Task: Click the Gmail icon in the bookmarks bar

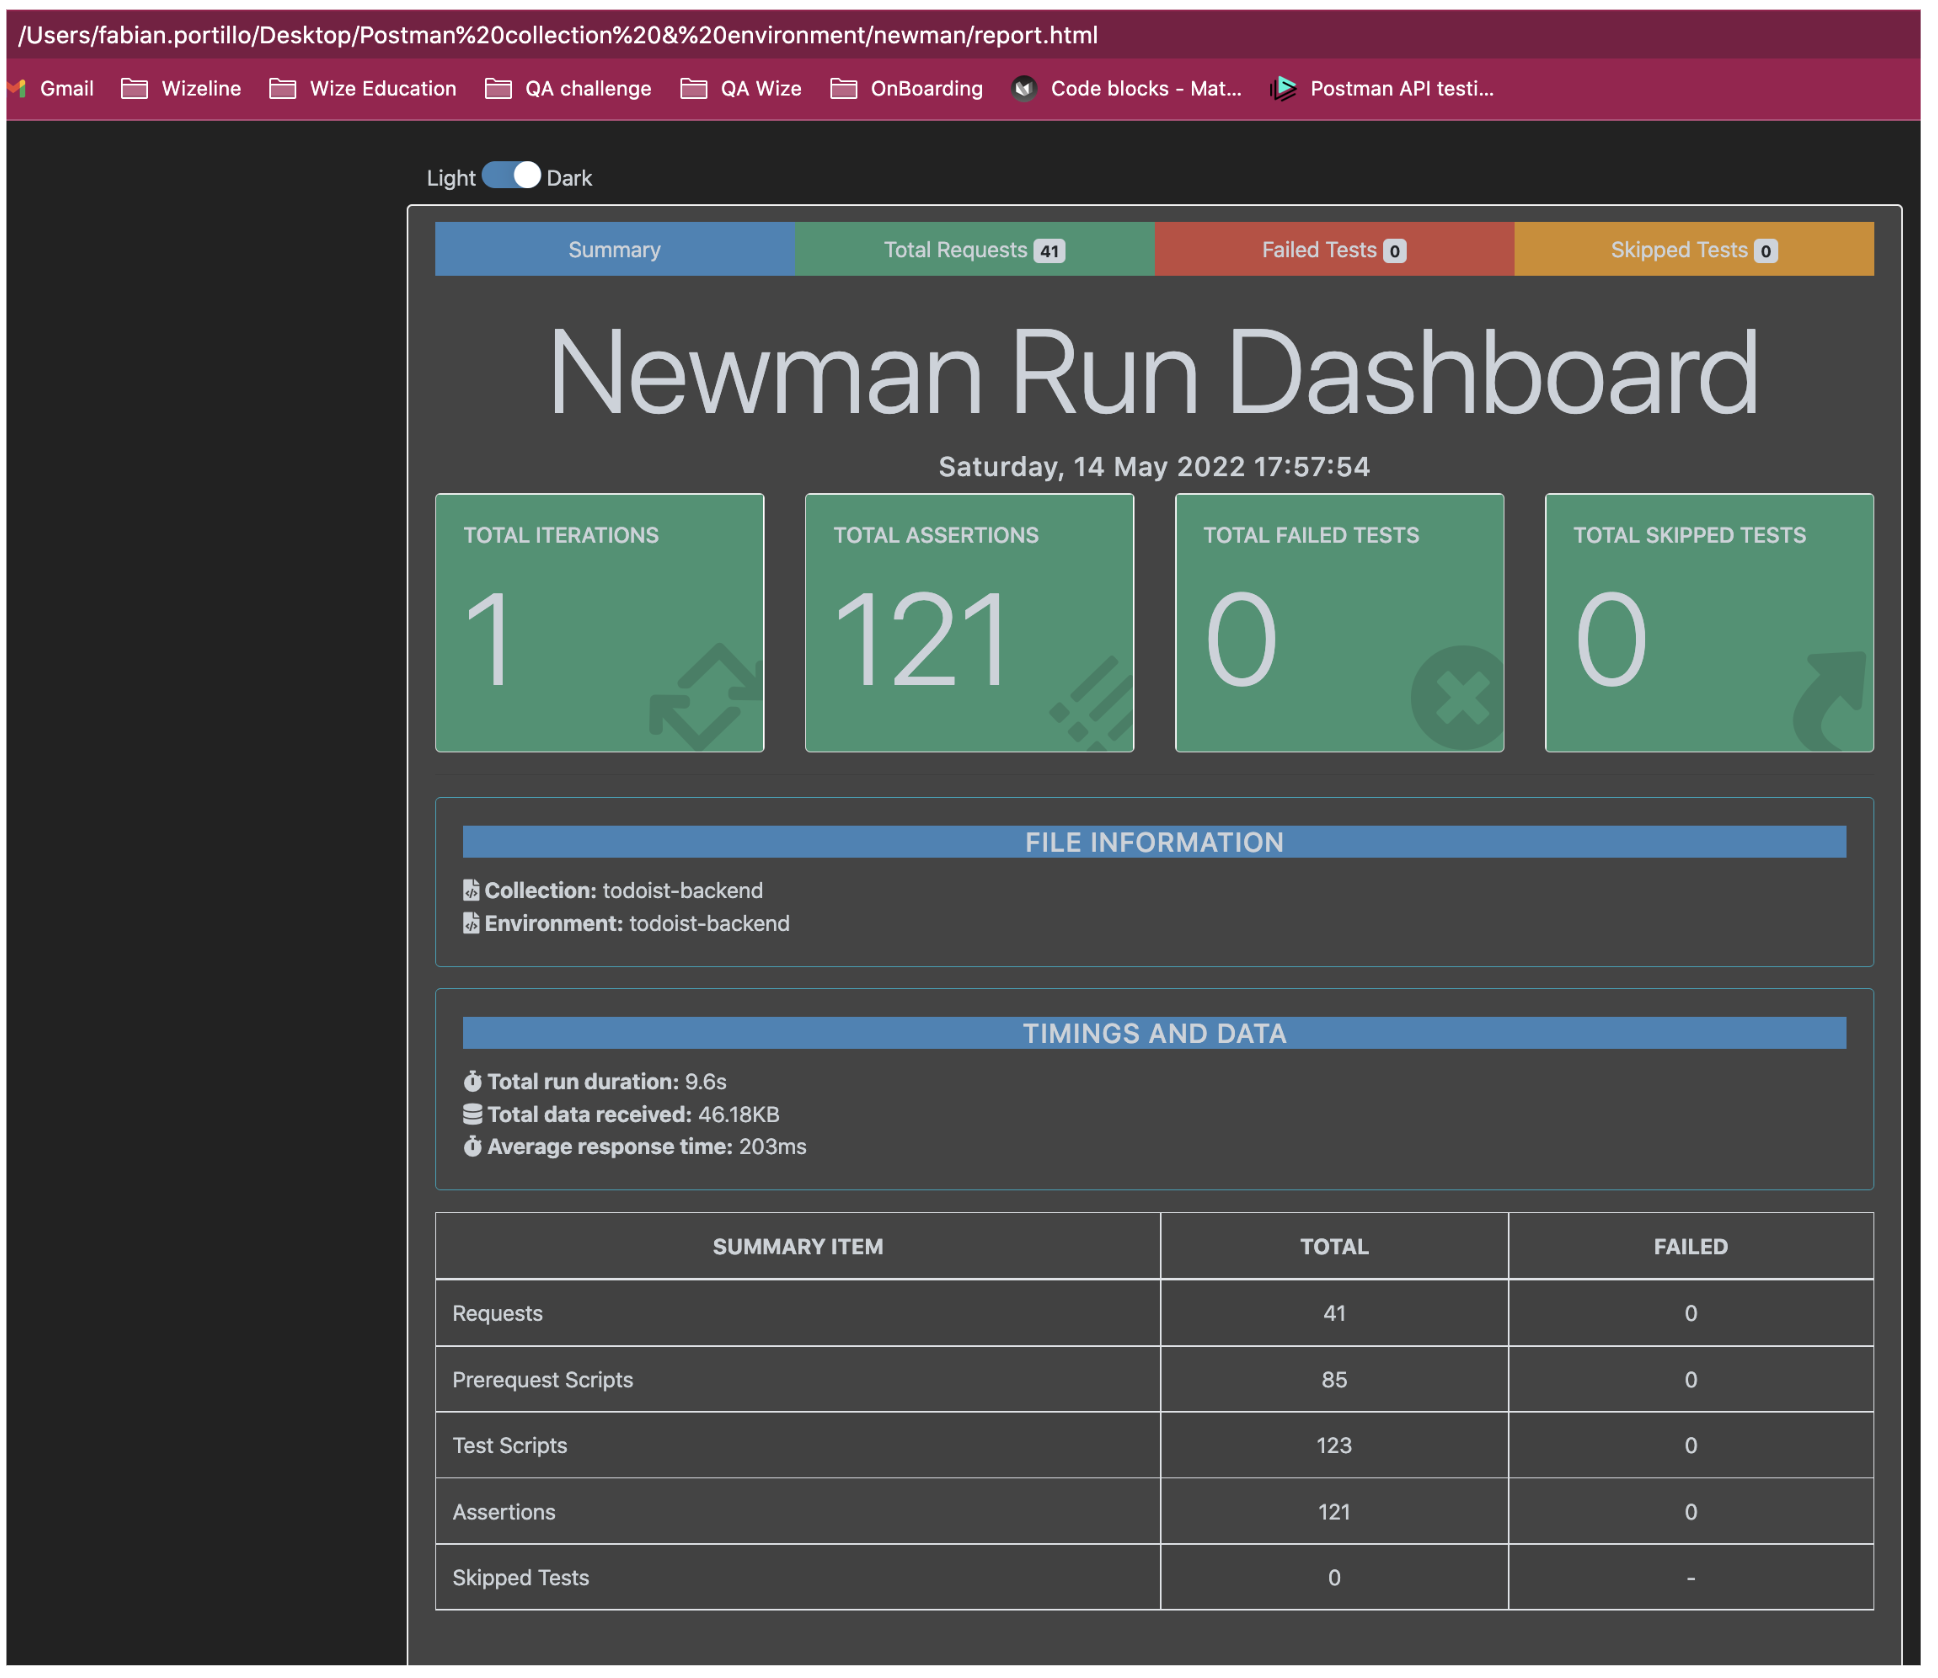Action: click(x=16, y=88)
